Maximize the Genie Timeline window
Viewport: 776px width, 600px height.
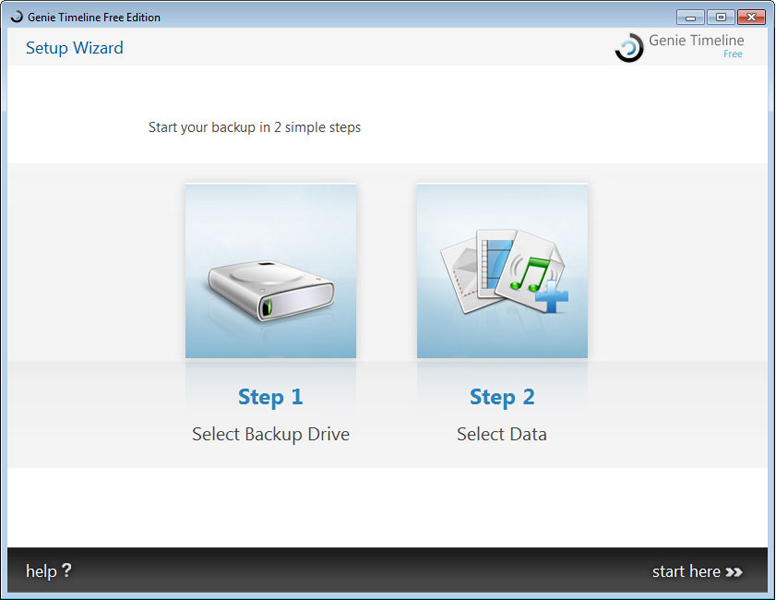(721, 17)
